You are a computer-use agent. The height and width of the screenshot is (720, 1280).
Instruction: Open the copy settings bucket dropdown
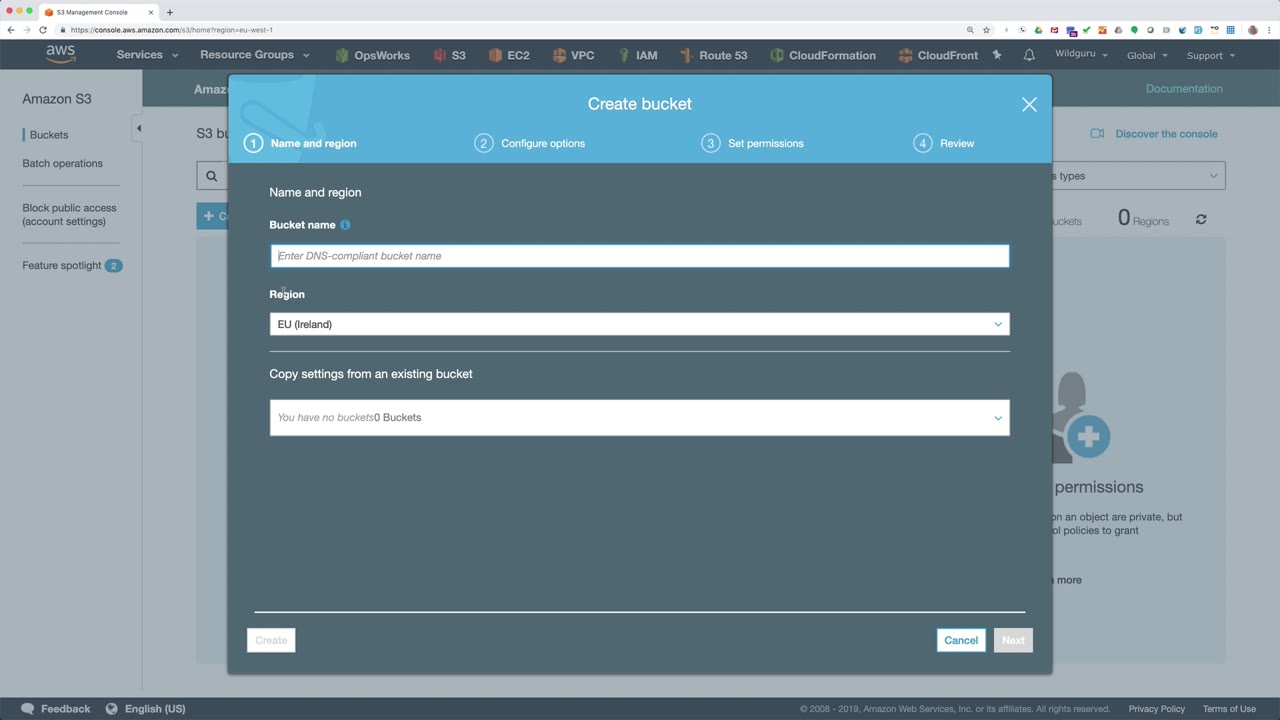pos(639,418)
